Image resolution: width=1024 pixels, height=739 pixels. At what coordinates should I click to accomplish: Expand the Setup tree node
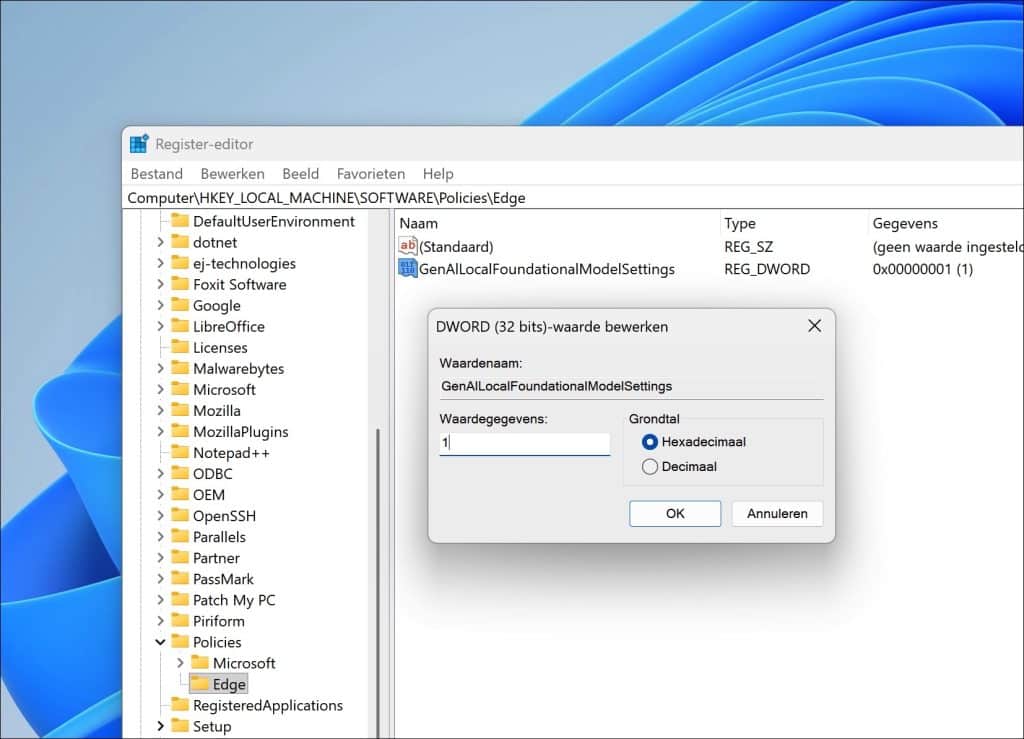161,727
